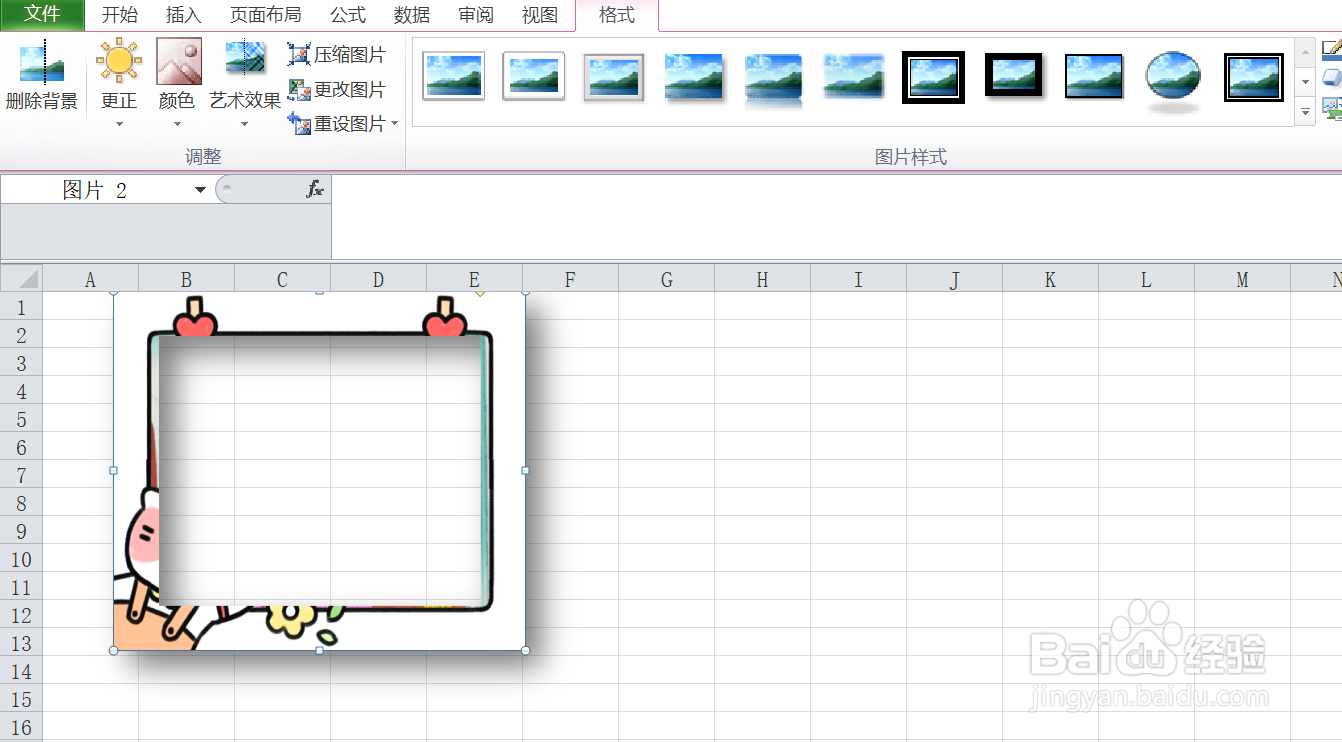1342x742 pixels.
Task: Select row 16 header
Action: [21, 727]
